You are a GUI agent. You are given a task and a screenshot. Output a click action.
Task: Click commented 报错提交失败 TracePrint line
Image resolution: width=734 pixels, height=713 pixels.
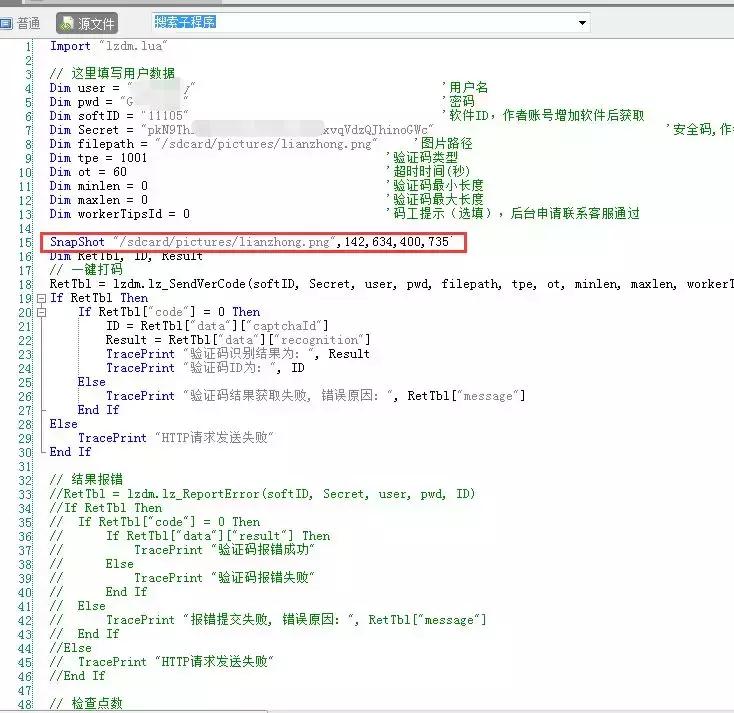(x=296, y=620)
